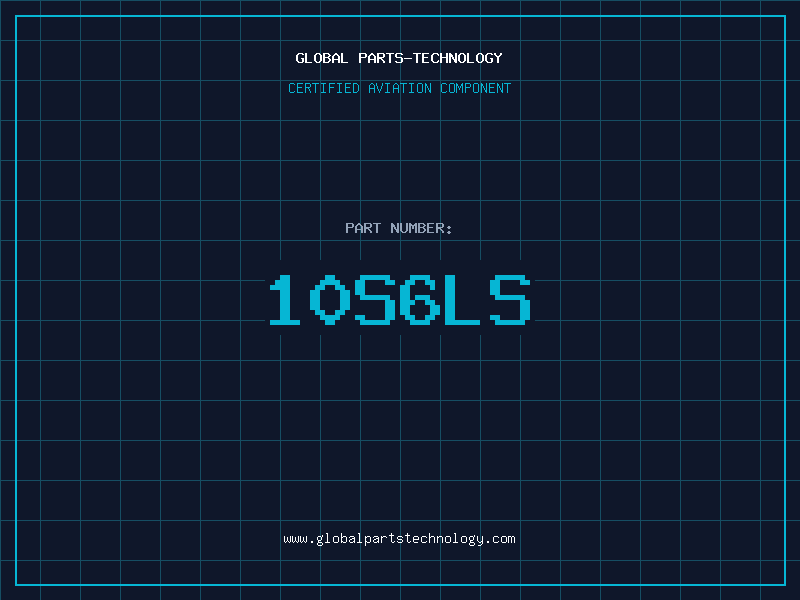
Task: Open the www.globalpartstechnology.com link
Action: coord(399,539)
